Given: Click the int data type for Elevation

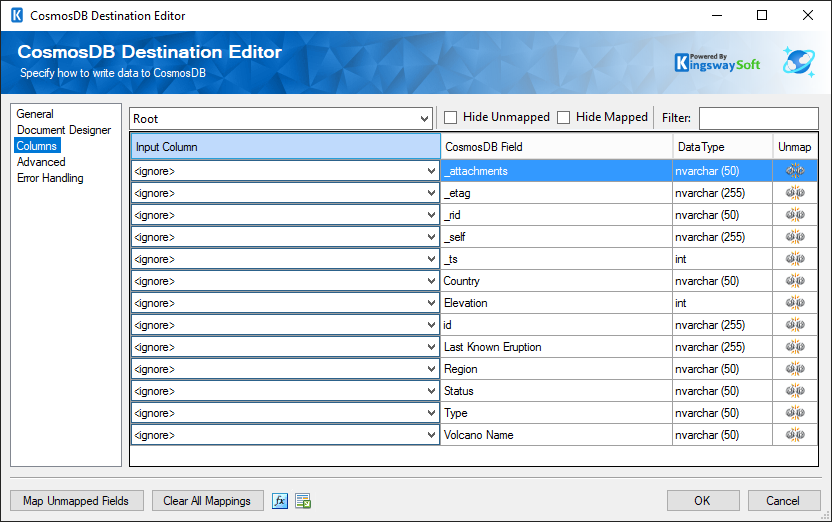Looking at the screenshot, I should [x=722, y=303].
